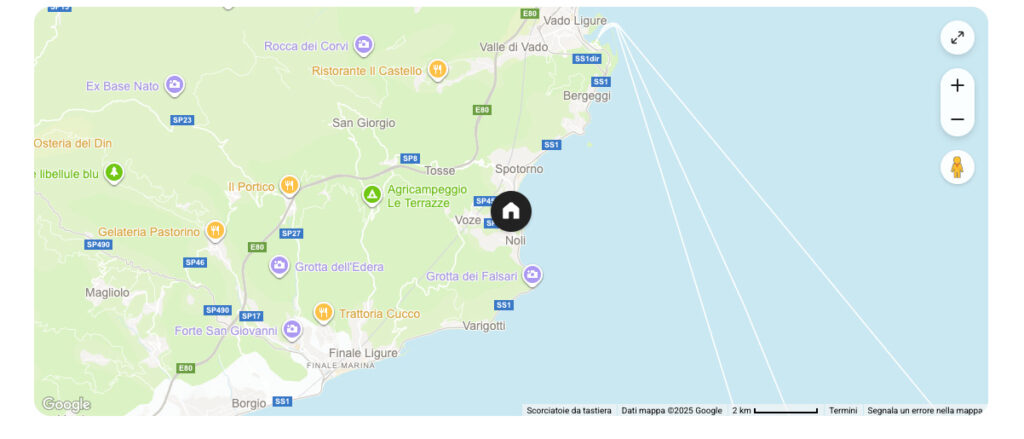
Task: Click the green libellule blu park marker
Action: click(114, 173)
